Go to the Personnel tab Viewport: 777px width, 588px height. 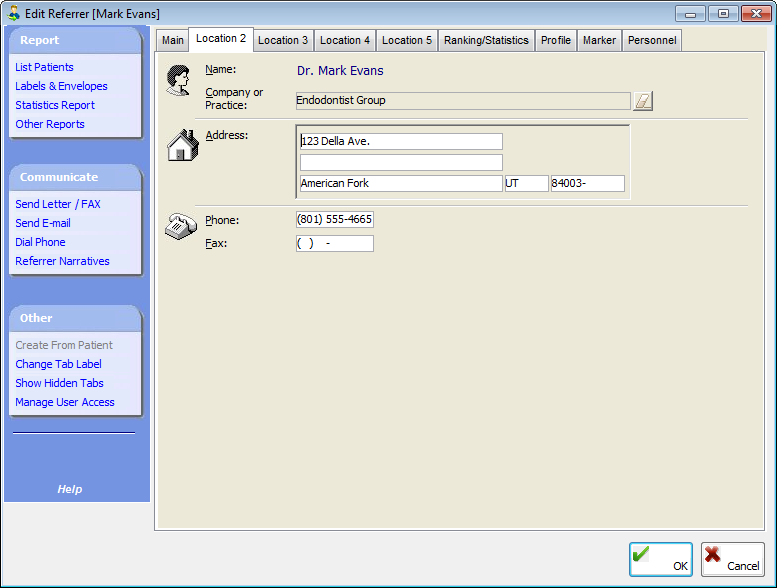[652, 40]
